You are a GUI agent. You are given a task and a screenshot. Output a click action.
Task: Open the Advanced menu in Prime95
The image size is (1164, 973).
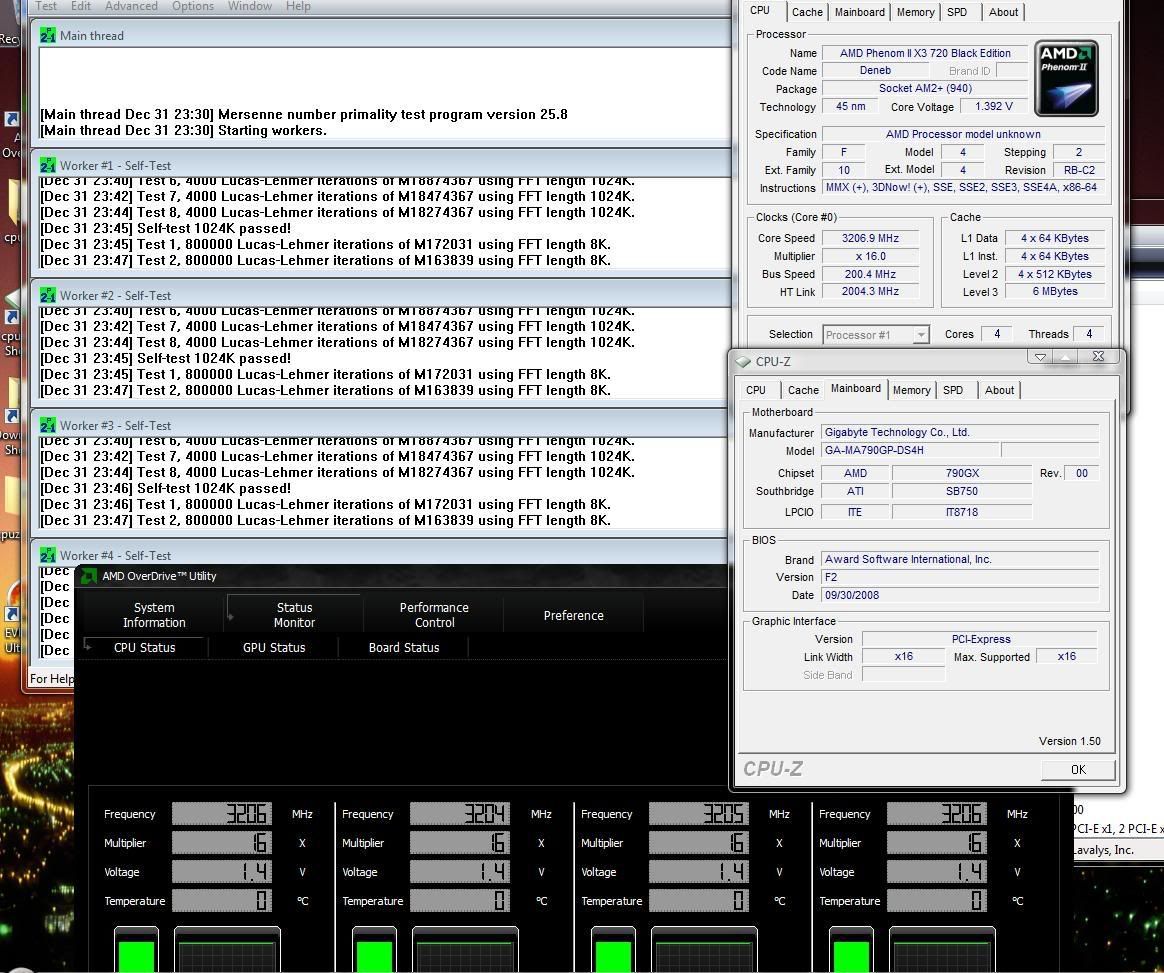point(131,6)
